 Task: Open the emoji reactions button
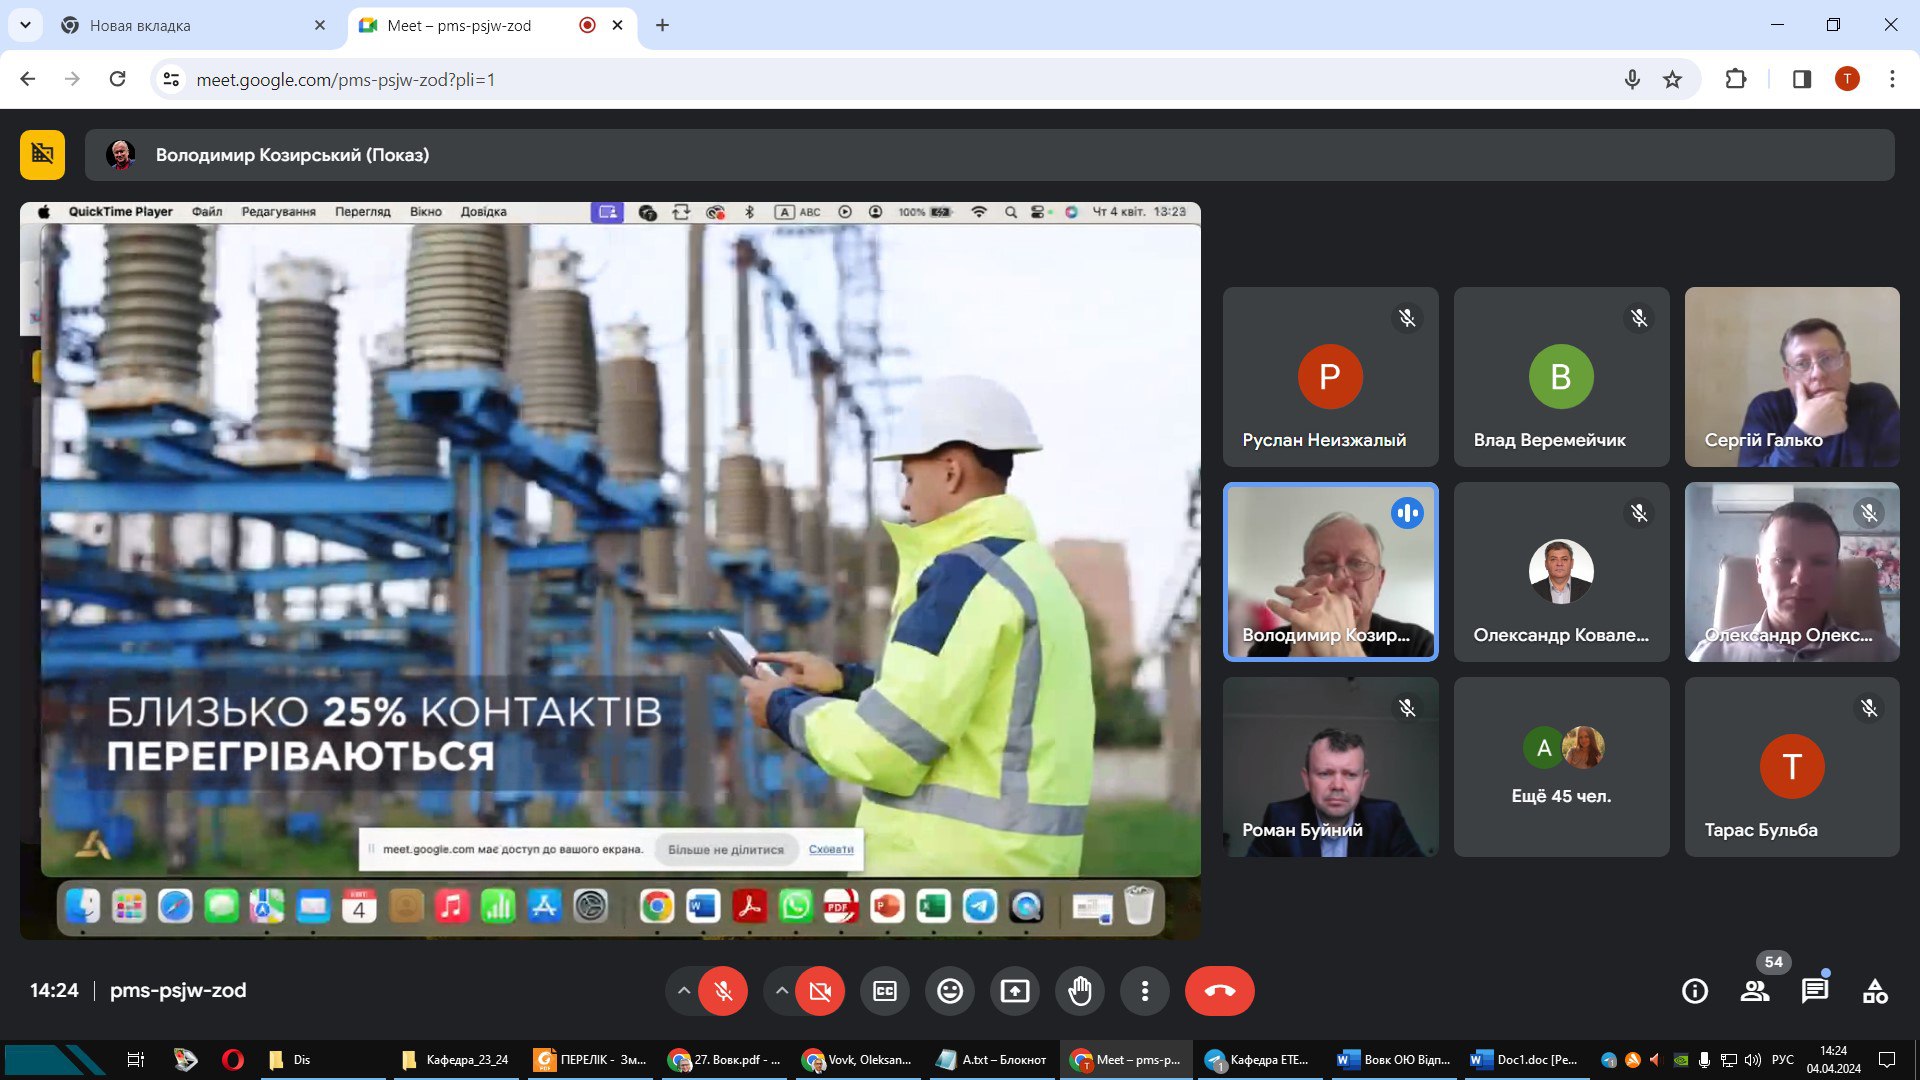coord(950,991)
